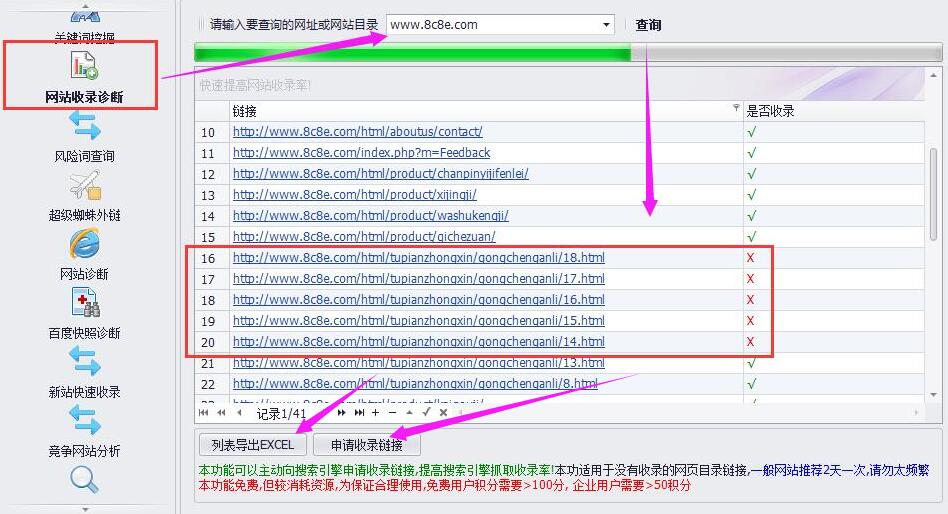
Task: Open the 链接 column filter dropdown
Action: [x=736, y=109]
